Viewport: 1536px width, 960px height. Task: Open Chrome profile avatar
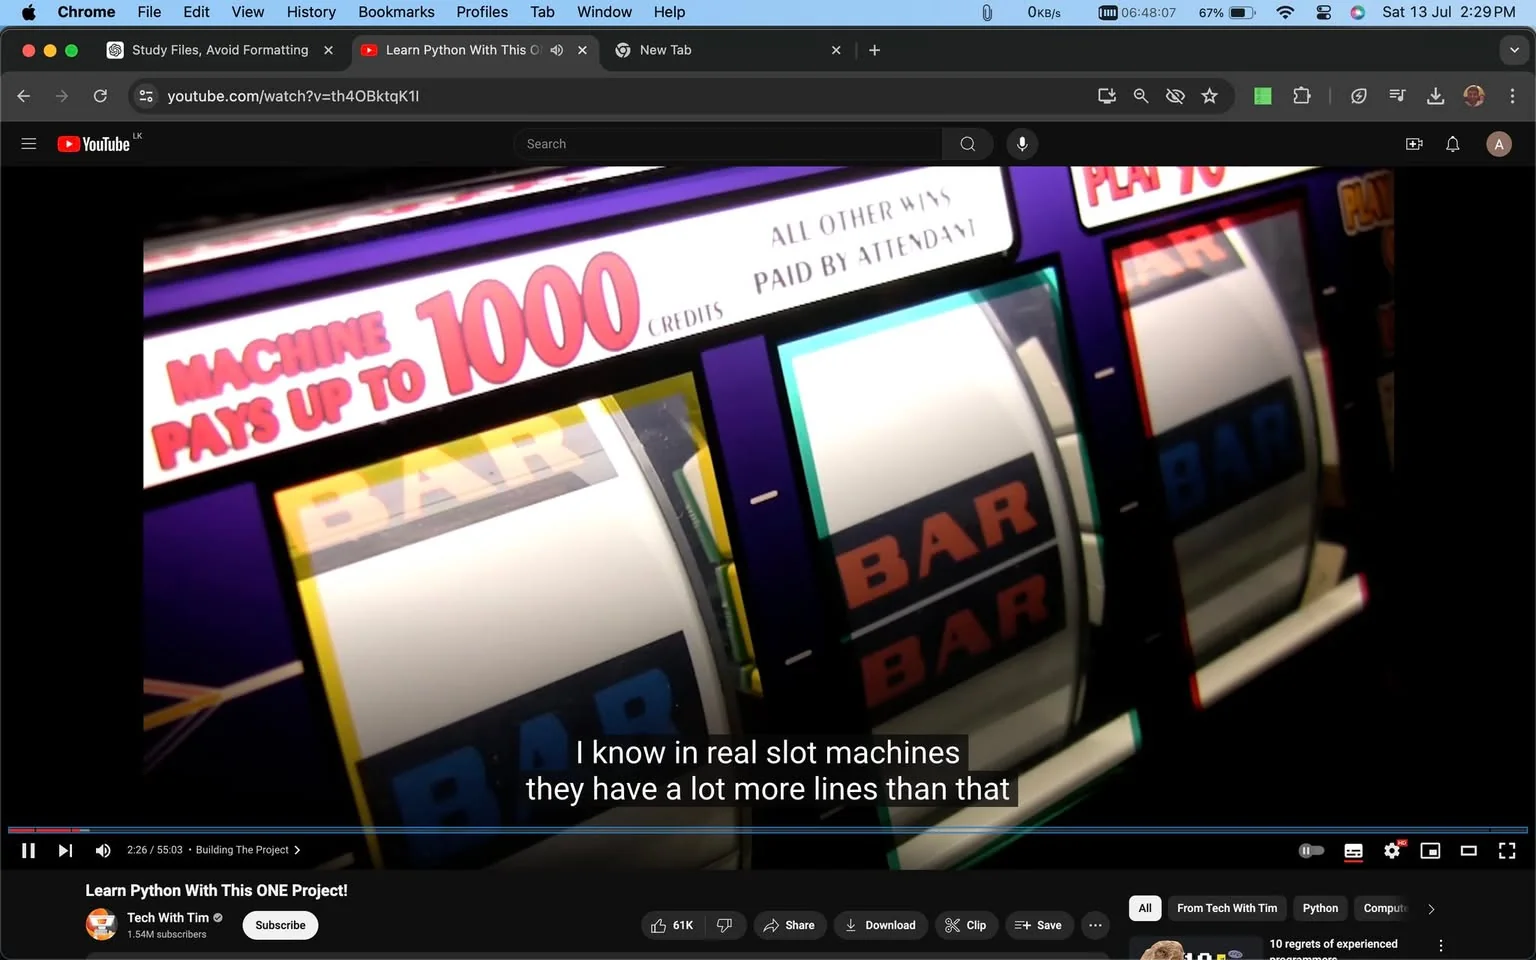1473,96
